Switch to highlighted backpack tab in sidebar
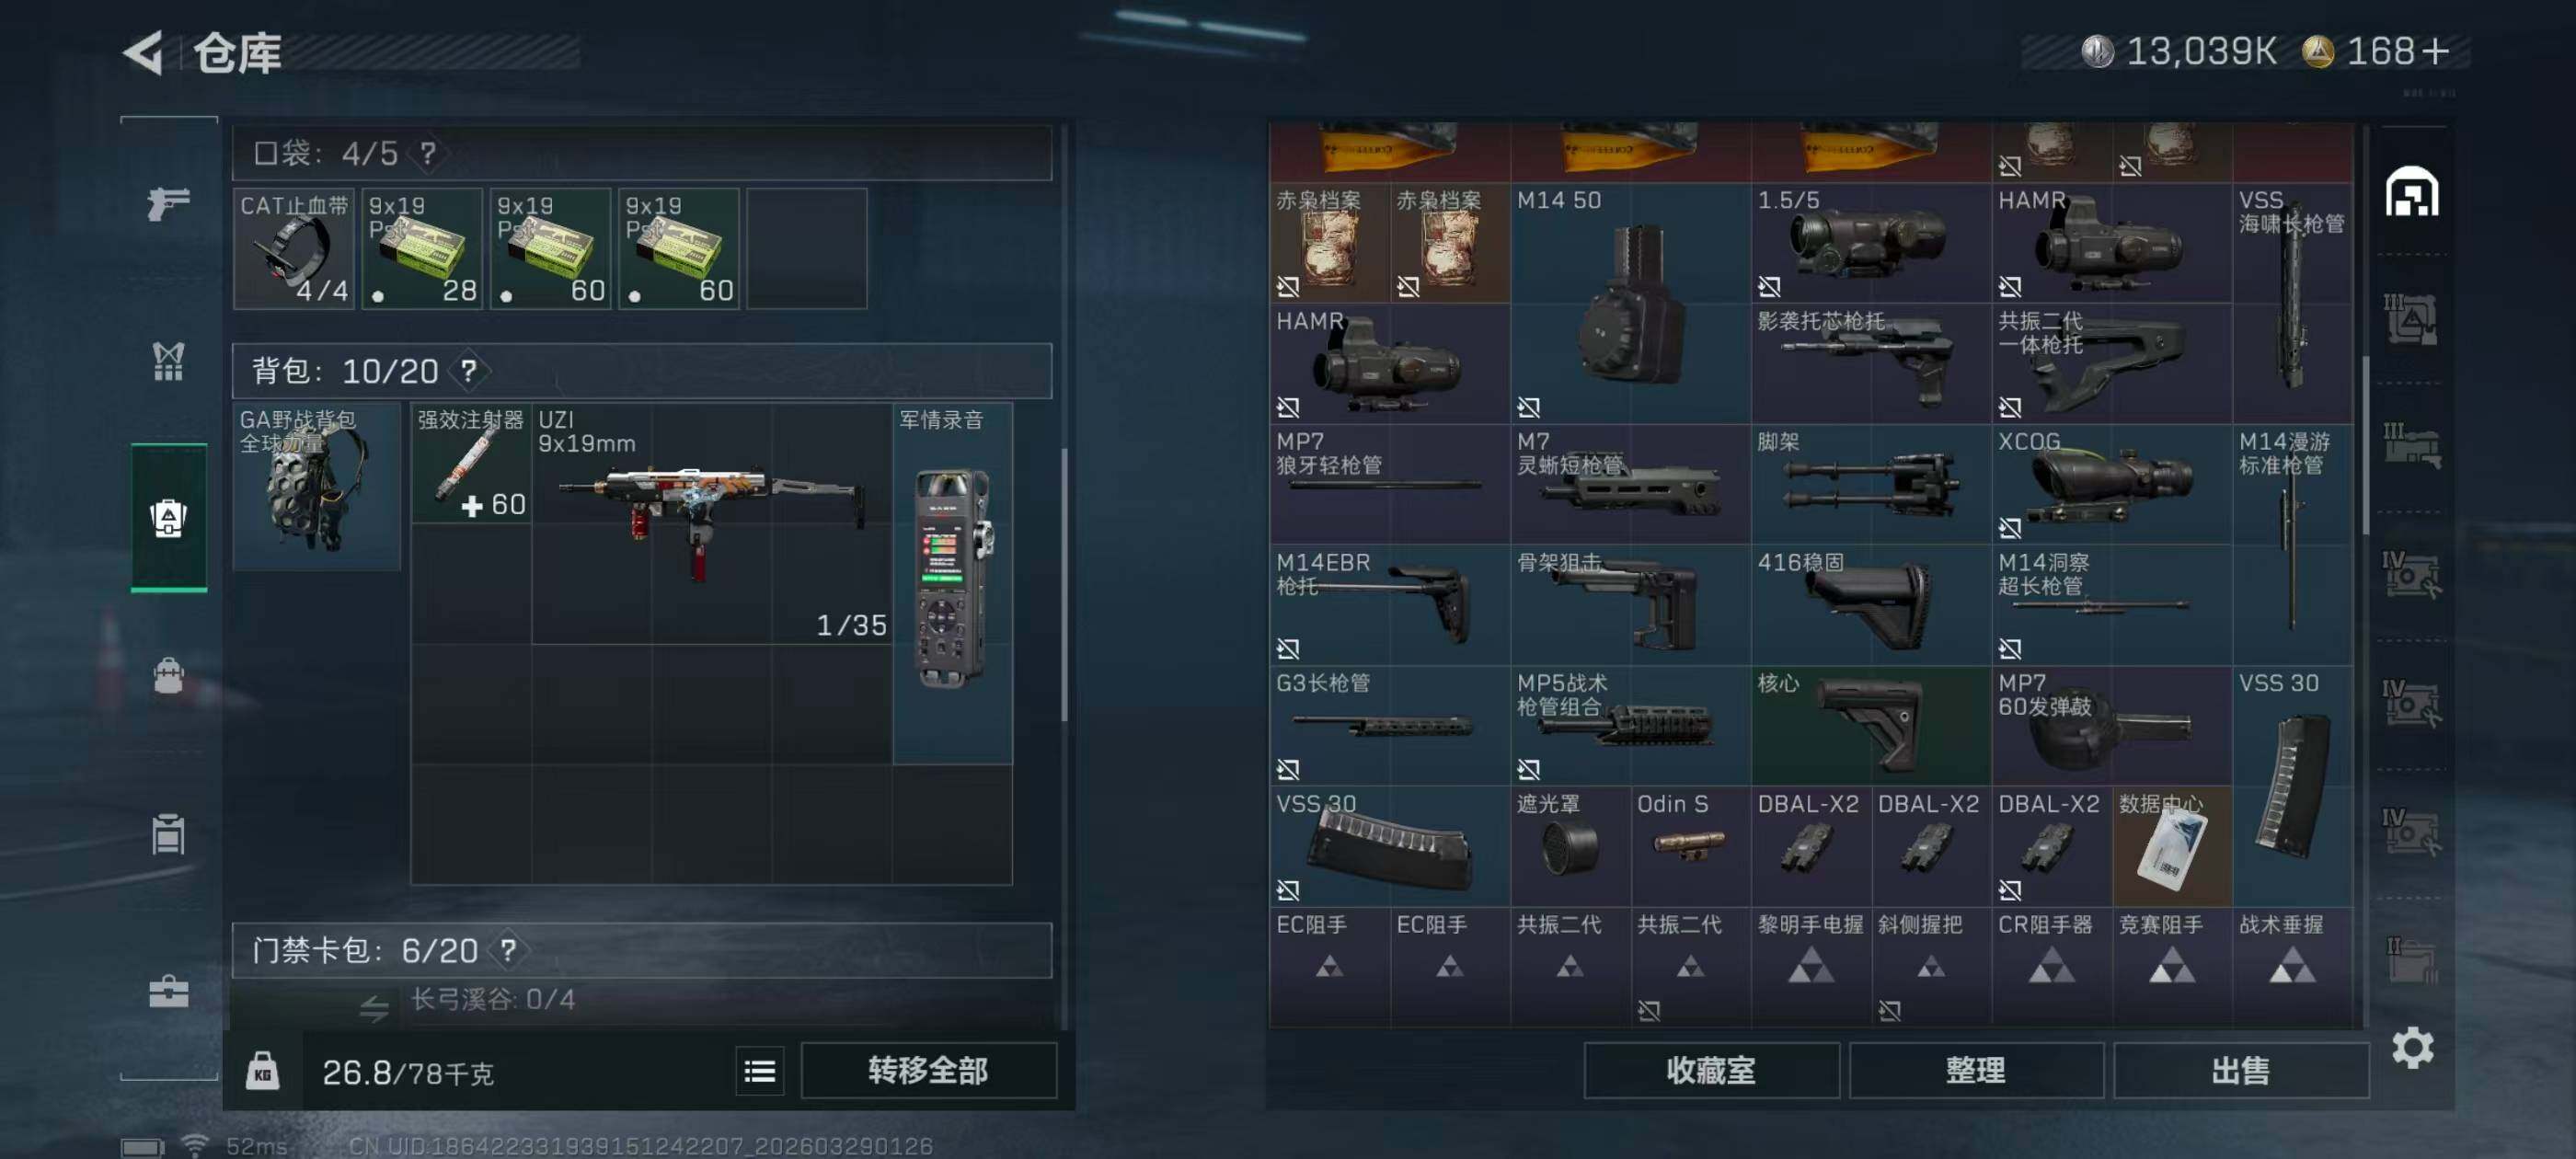This screenshot has width=2576, height=1159. (x=168, y=517)
